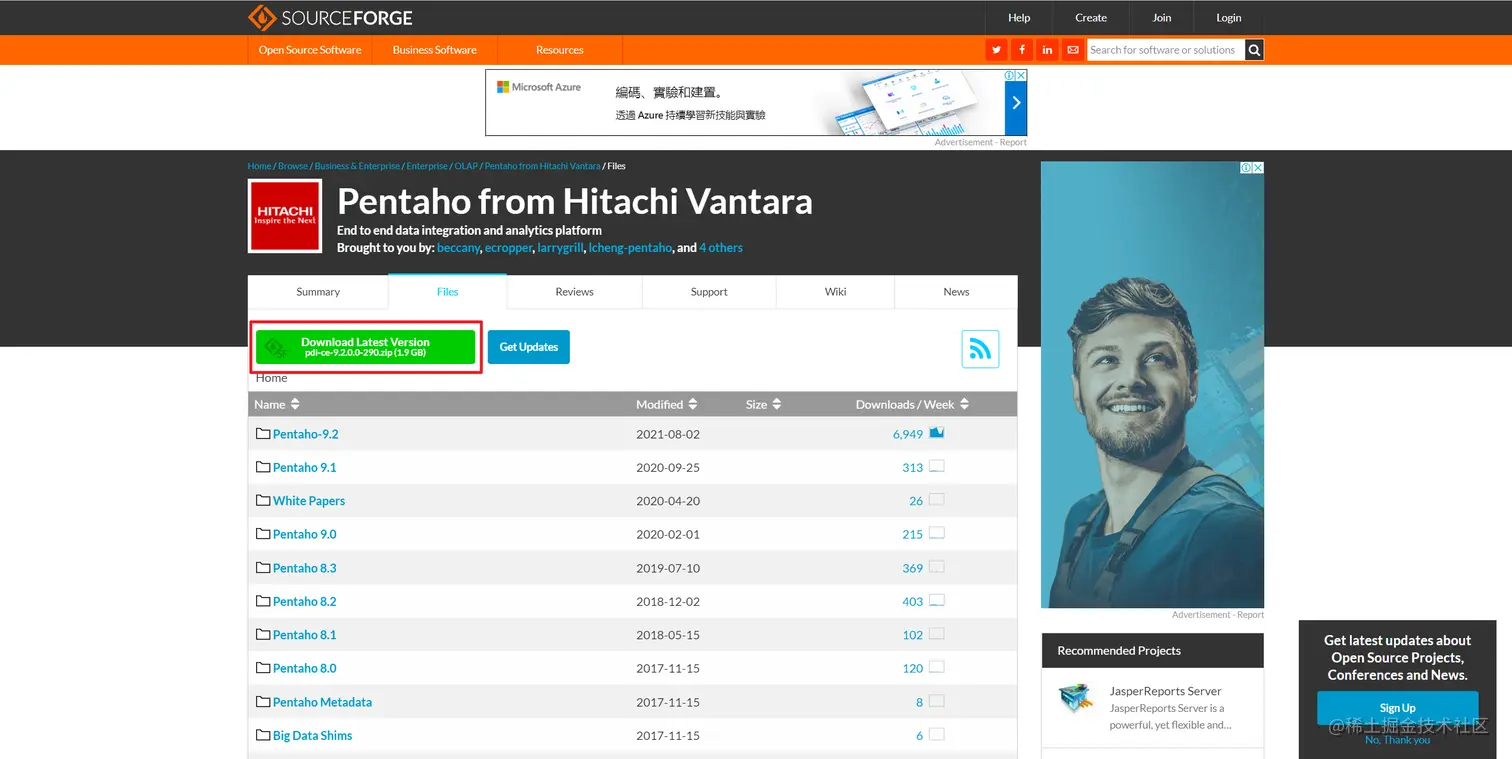The height and width of the screenshot is (759, 1512).
Task: Open the Facebook share icon
Action: click(x=1022, y=50)
